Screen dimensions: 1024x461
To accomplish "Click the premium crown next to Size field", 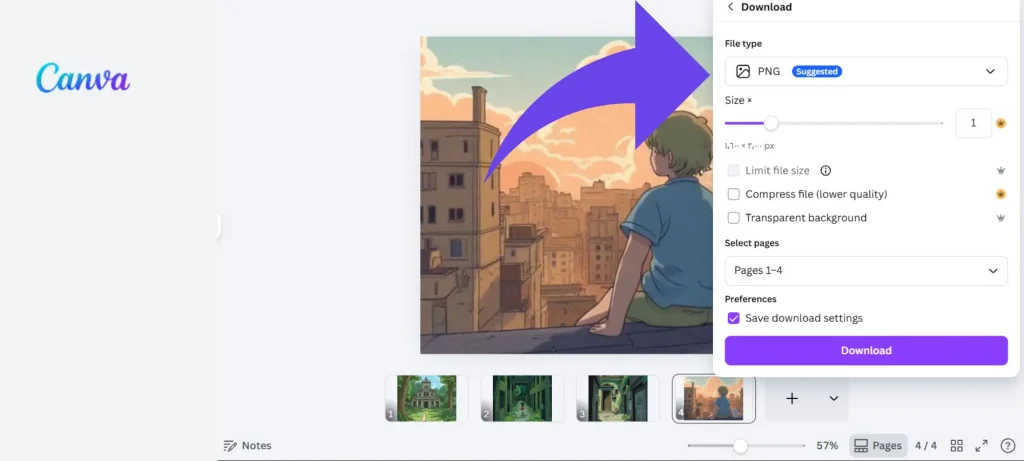I will [x=1000, y=124].
